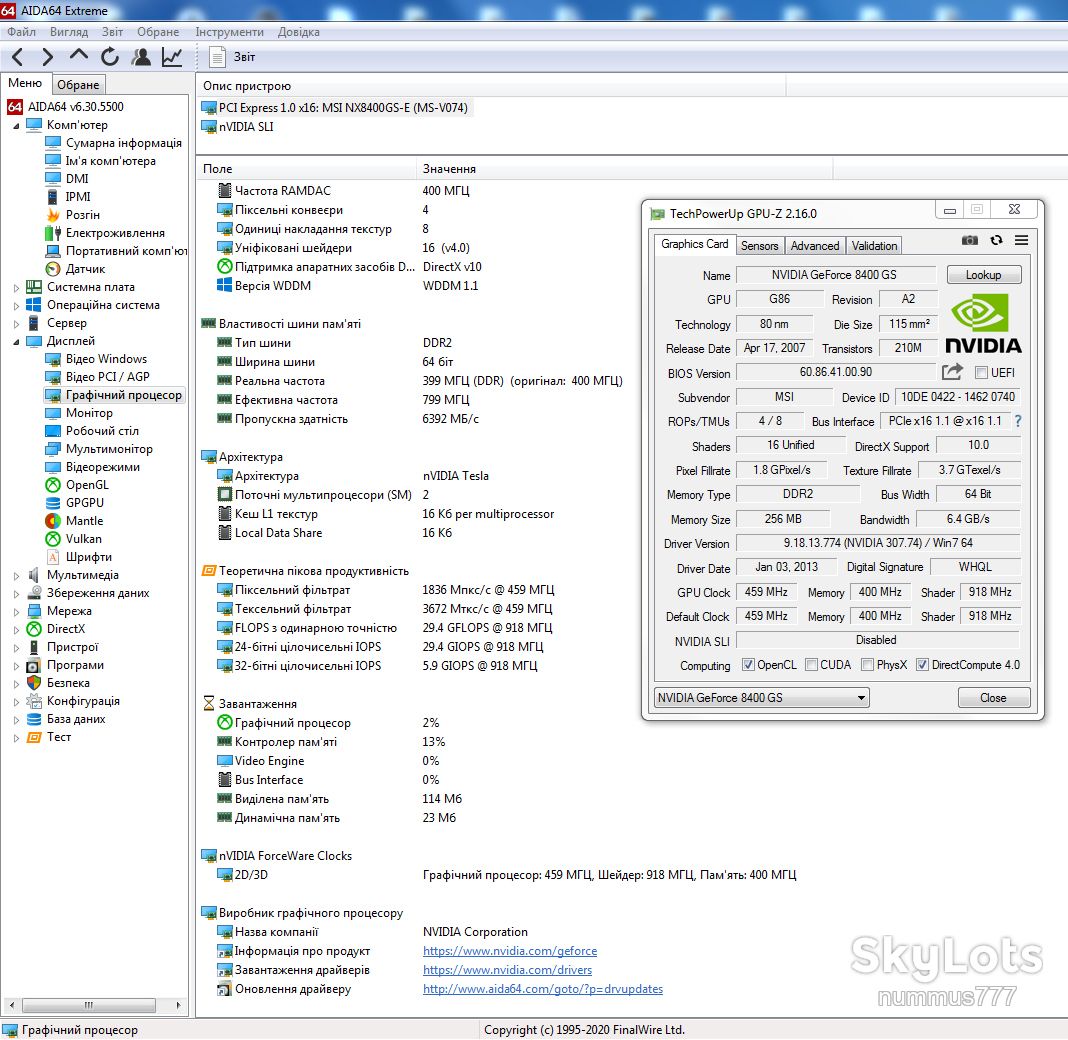Open the Розгін flame icon item

[73, 215]
